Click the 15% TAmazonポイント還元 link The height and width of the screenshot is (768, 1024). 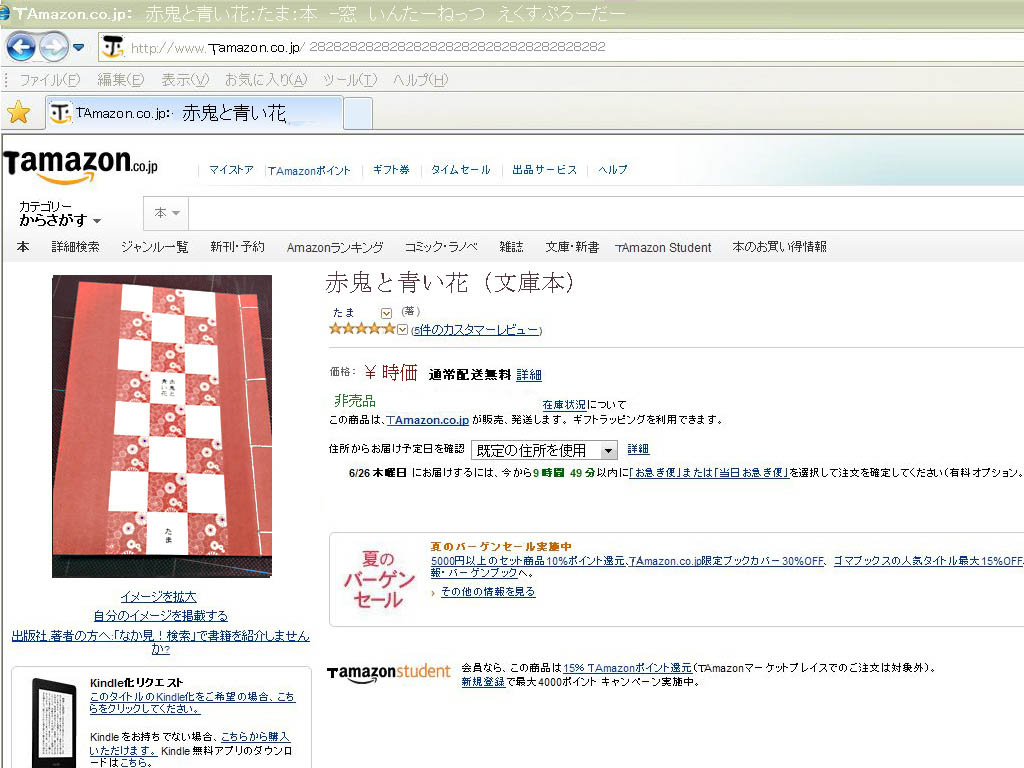tap(627, 668)
